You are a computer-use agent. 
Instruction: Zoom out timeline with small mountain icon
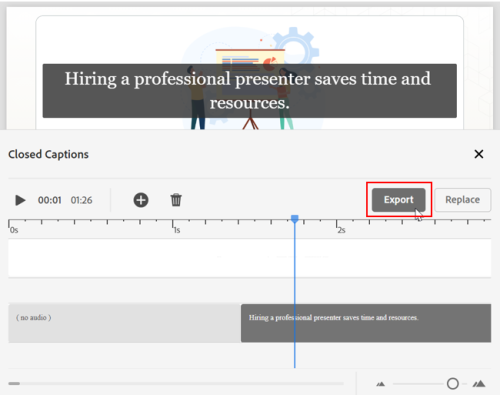tap(381, 384)
